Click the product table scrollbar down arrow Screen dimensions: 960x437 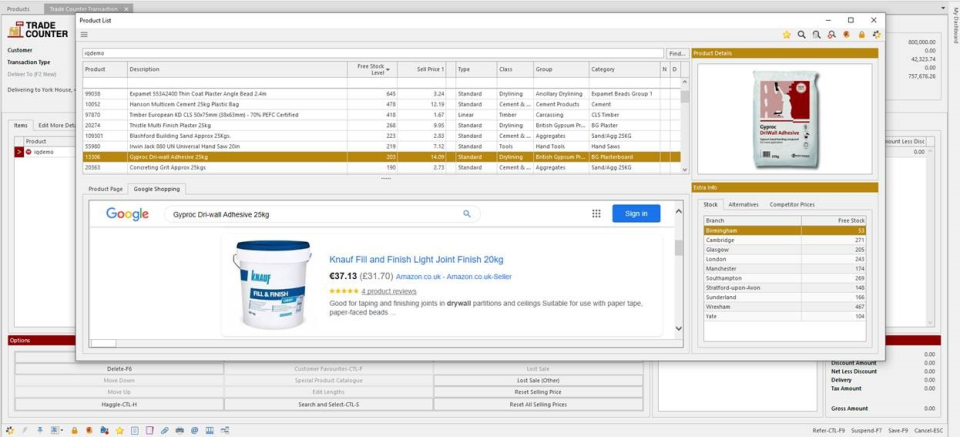coord(684,170)
